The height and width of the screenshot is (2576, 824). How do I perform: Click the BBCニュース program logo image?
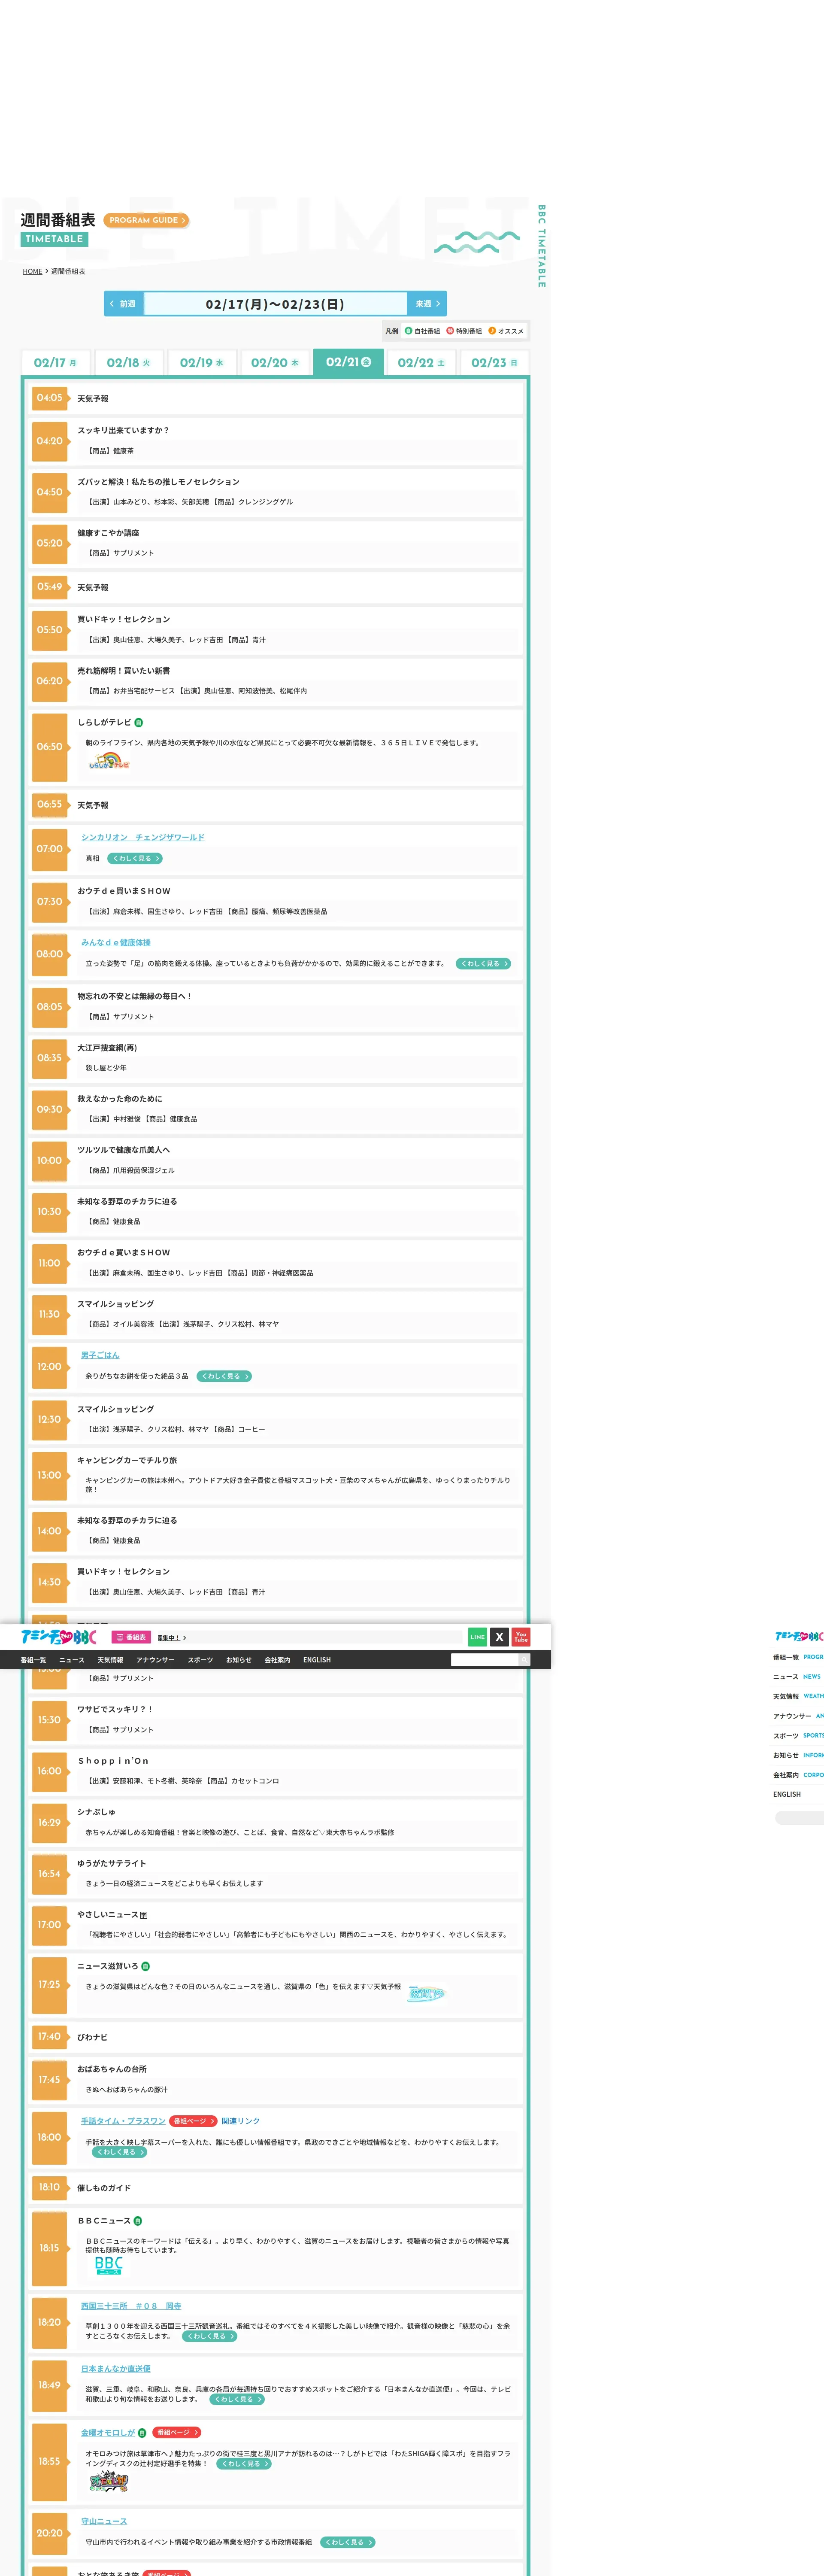coord(109,2265)
